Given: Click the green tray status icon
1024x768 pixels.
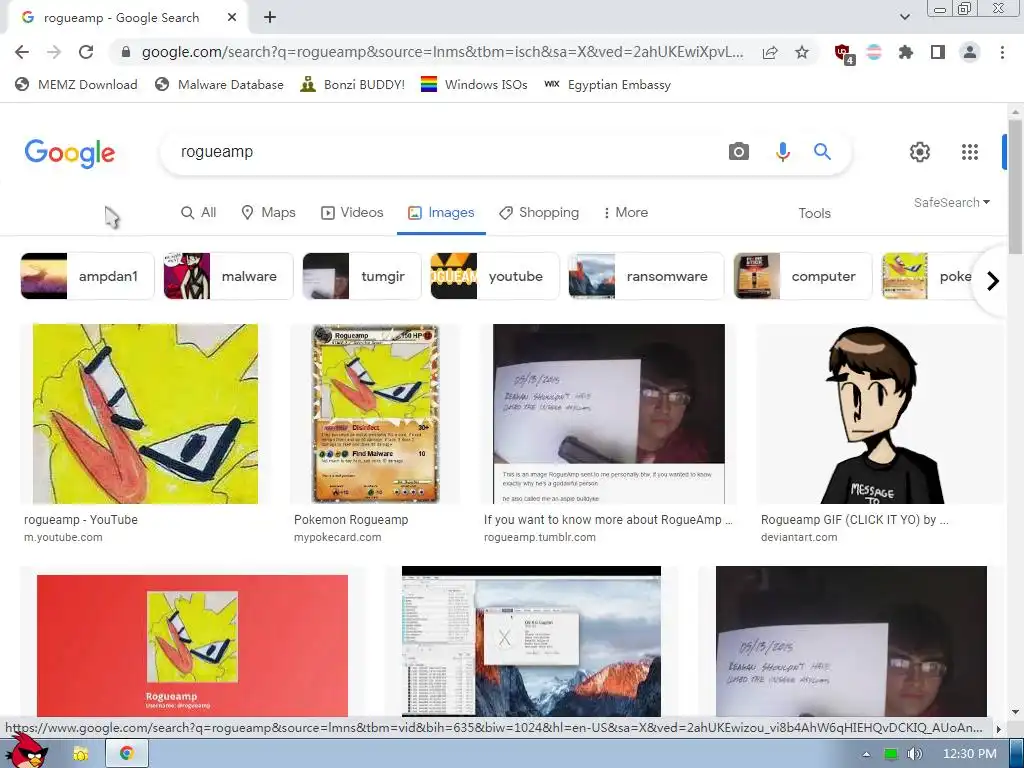Looking at the screenshot, I should point(890,754).
